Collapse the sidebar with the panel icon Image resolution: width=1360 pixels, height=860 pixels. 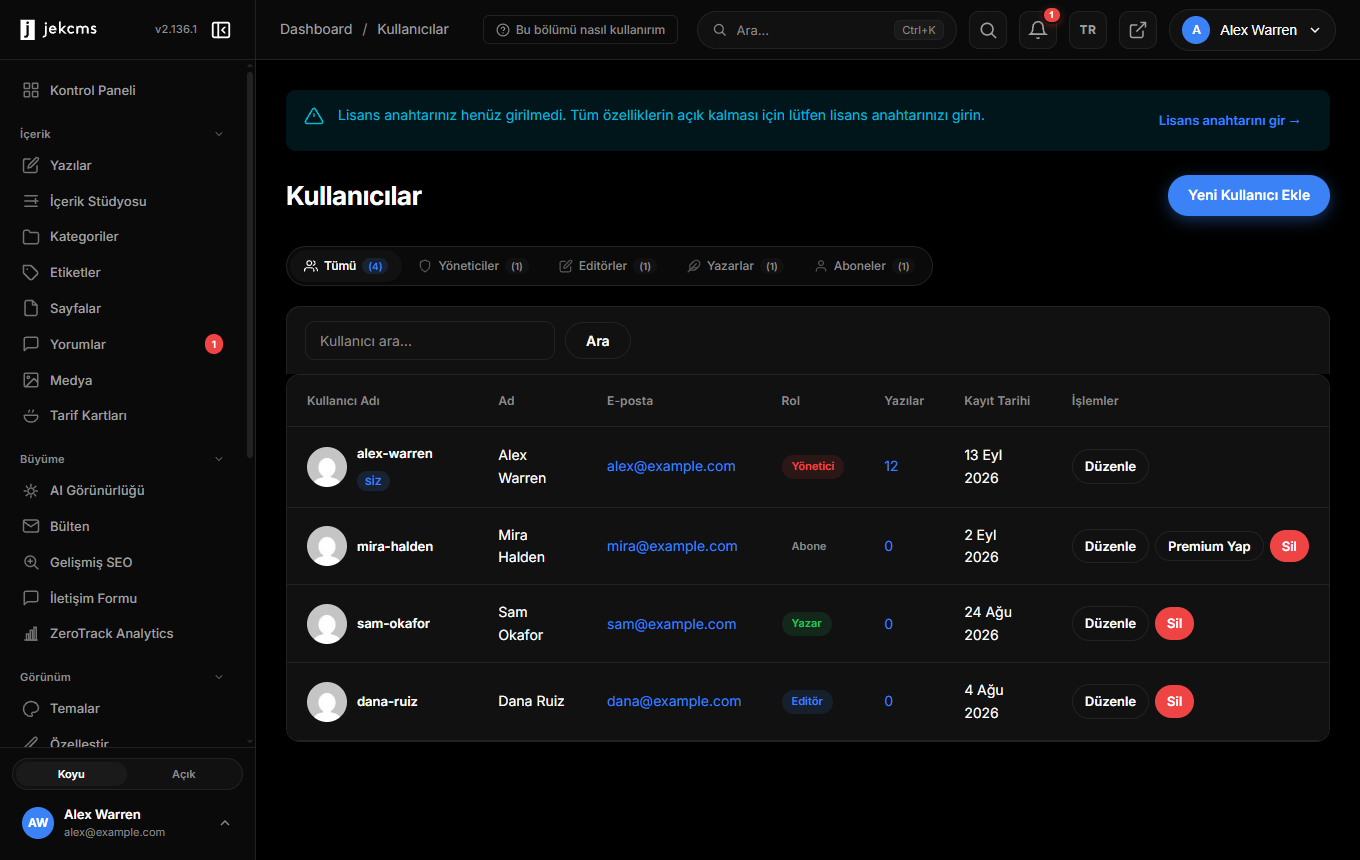point(221,30)
